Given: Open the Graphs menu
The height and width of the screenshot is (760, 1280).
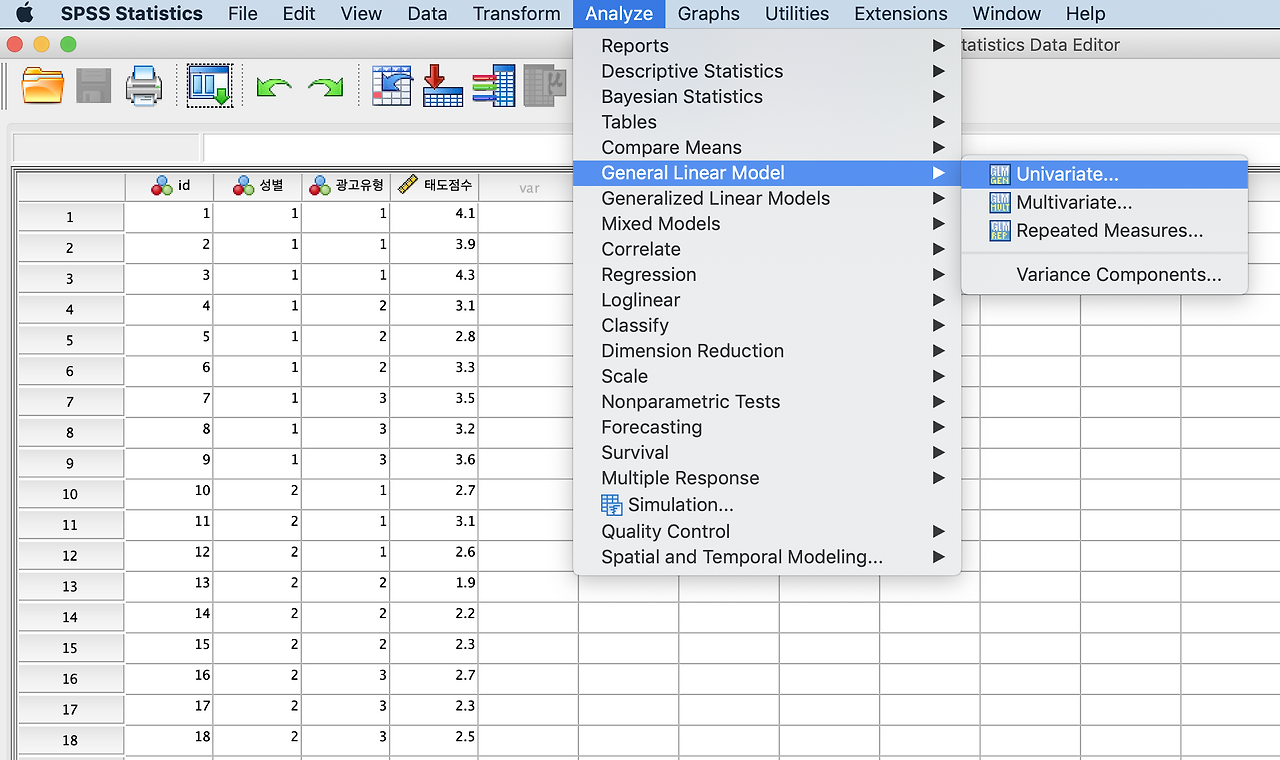Looking at the screenshot, I should (x=709, y=13).
